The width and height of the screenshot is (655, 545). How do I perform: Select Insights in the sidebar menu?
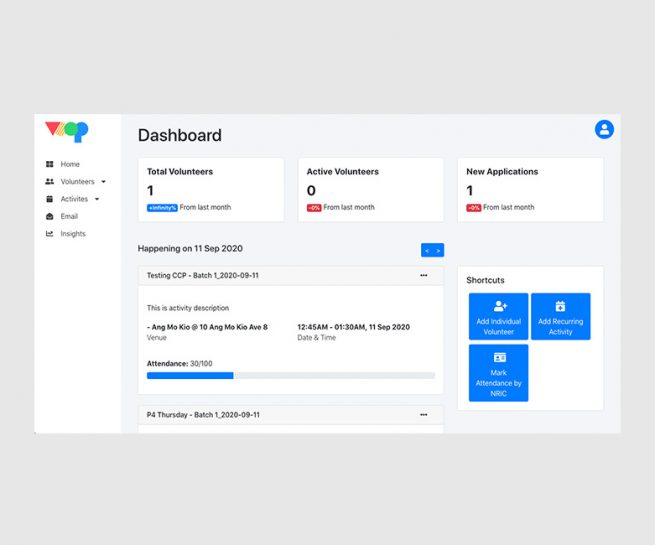pos(73,234)
